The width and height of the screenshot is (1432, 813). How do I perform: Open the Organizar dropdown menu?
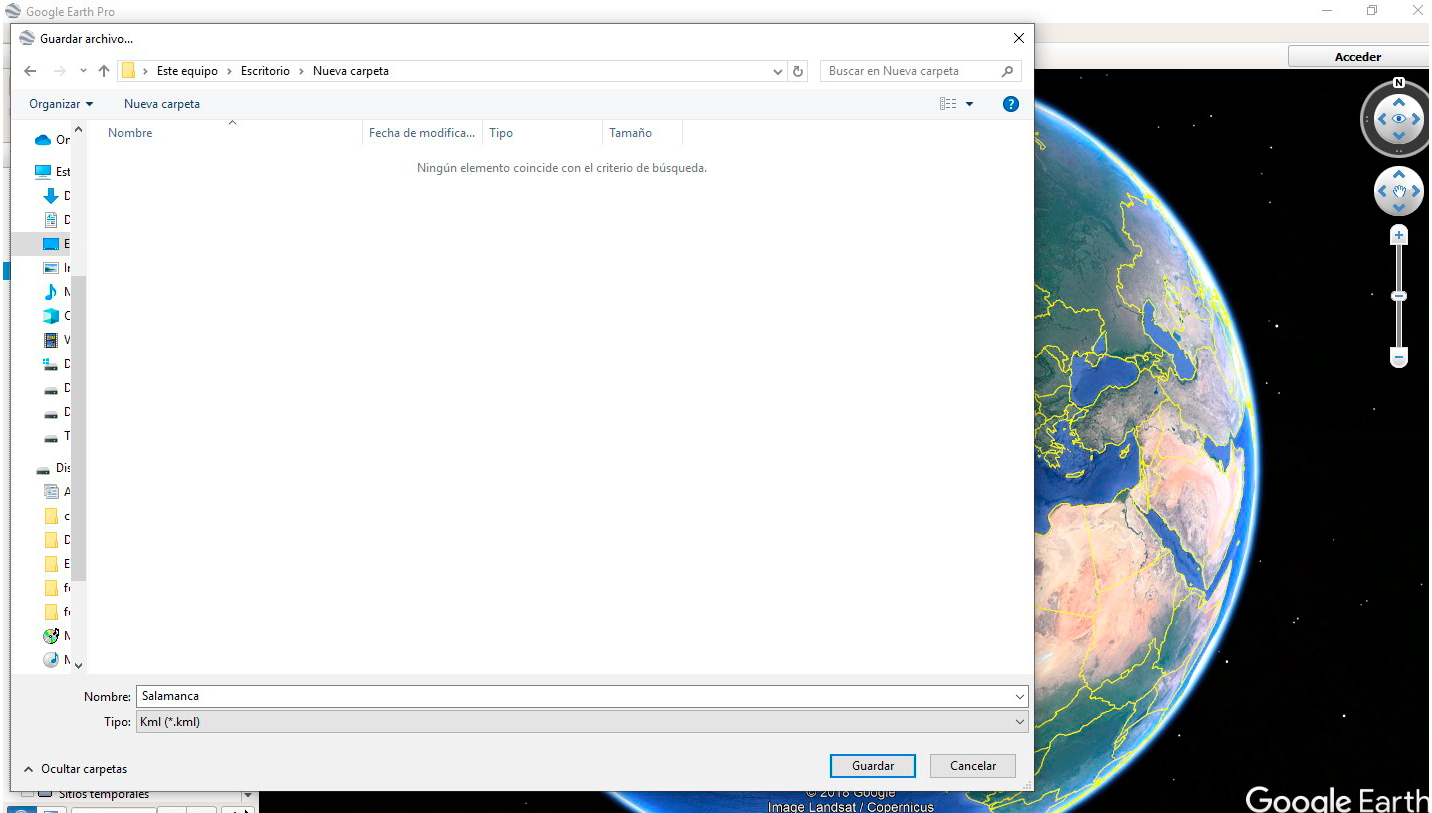coord(61,104)
